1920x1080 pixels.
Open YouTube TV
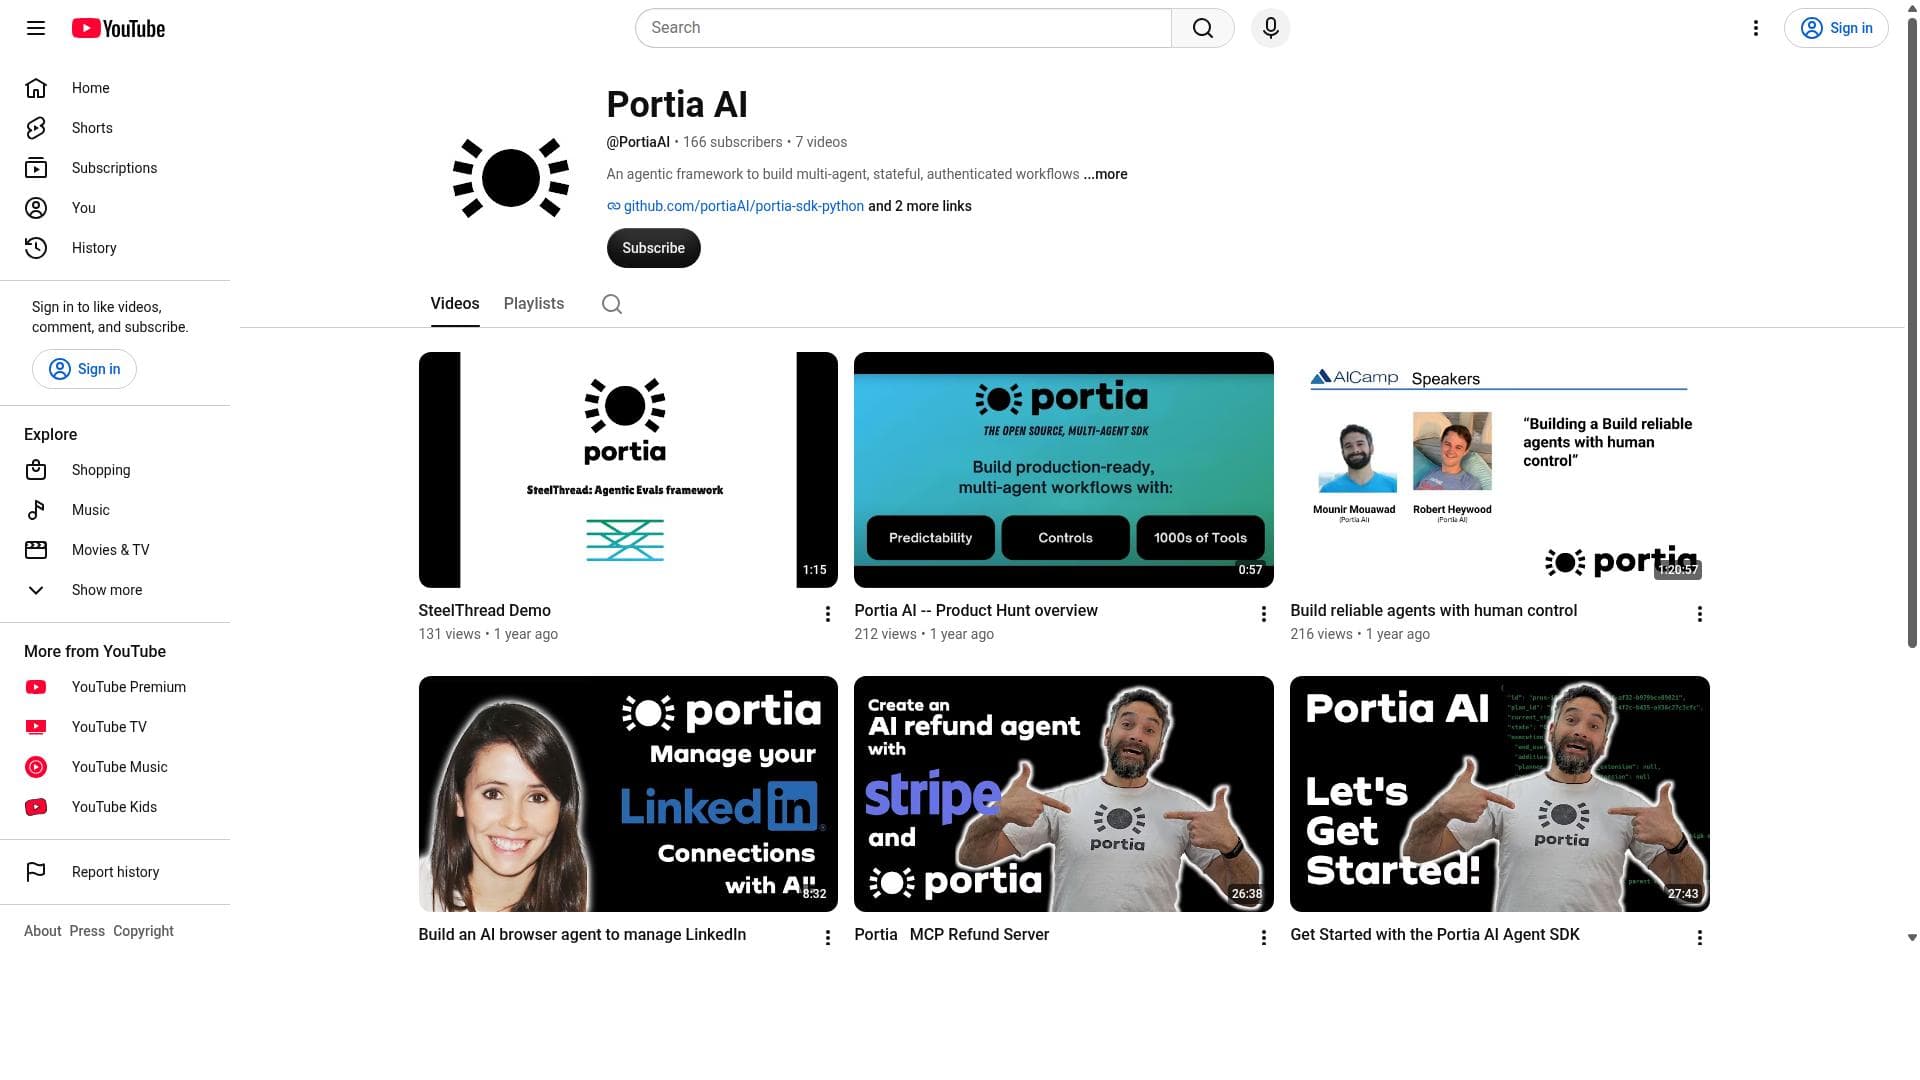coord(115,727)
